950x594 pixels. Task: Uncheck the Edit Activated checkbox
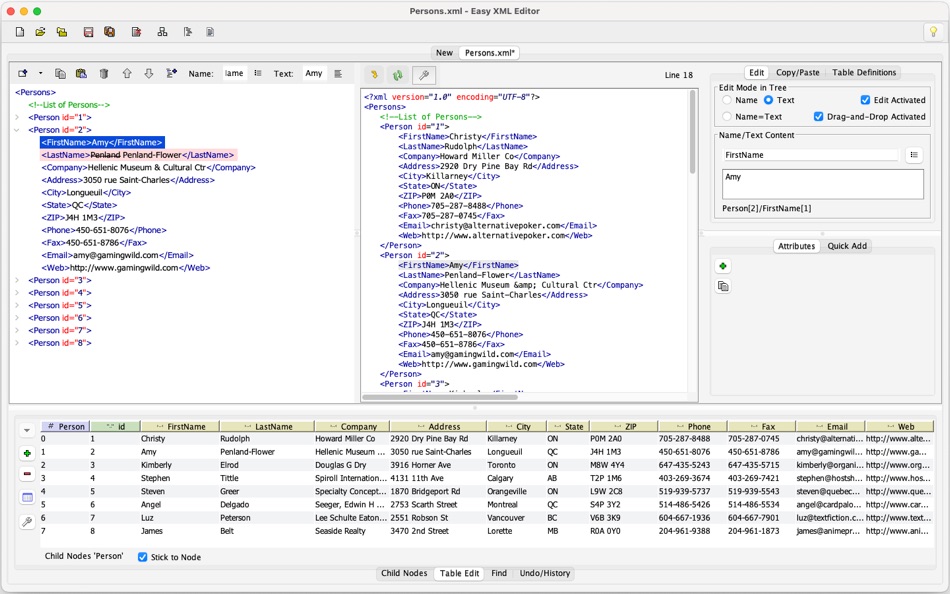tap(866, 100)
